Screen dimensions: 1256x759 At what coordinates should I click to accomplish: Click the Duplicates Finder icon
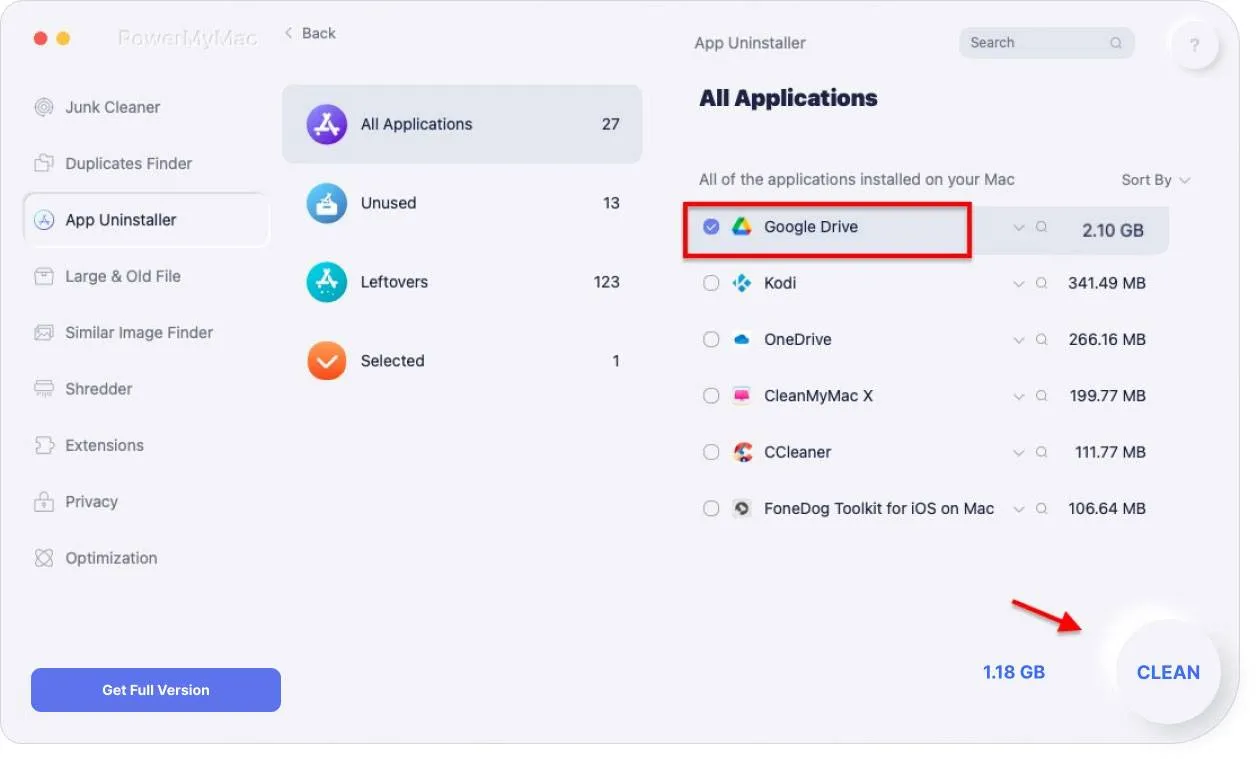44,164
